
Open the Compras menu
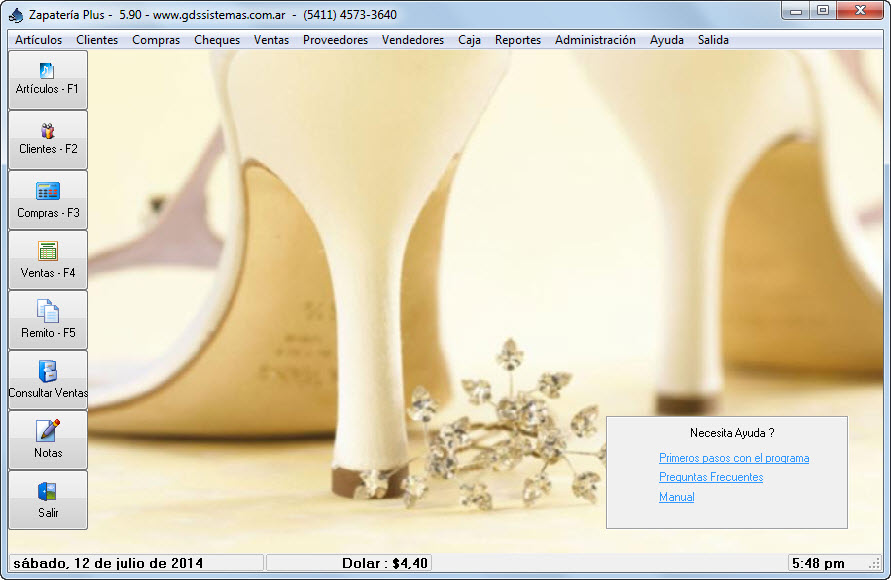click(x=156, y=40)
